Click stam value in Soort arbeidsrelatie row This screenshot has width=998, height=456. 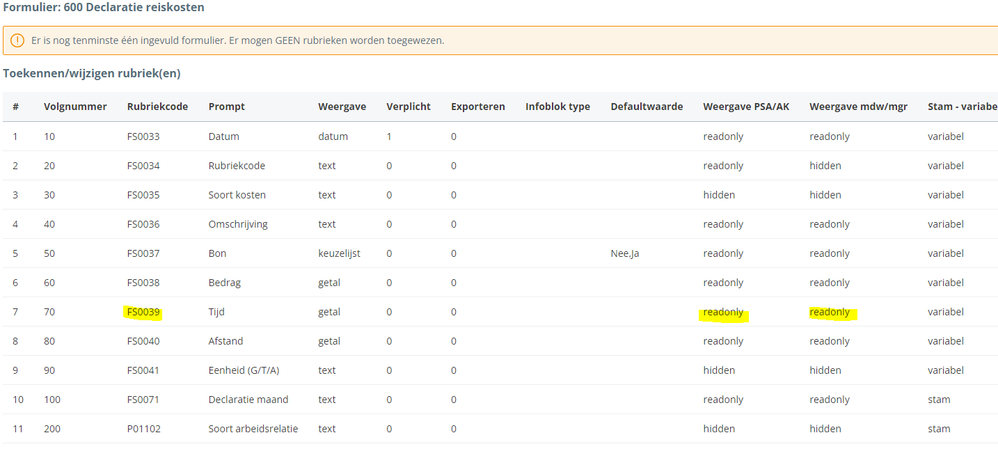(x=939, y=429)
